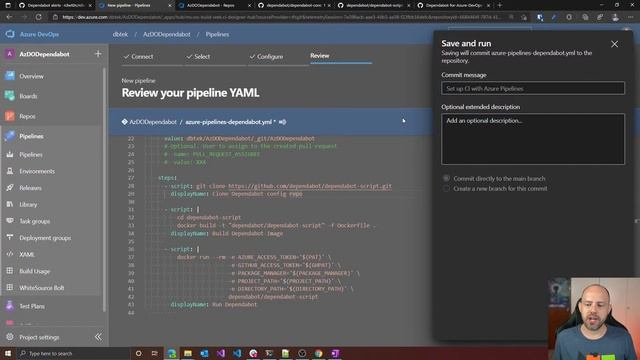Close the Save and run panel

pos(614,44)
